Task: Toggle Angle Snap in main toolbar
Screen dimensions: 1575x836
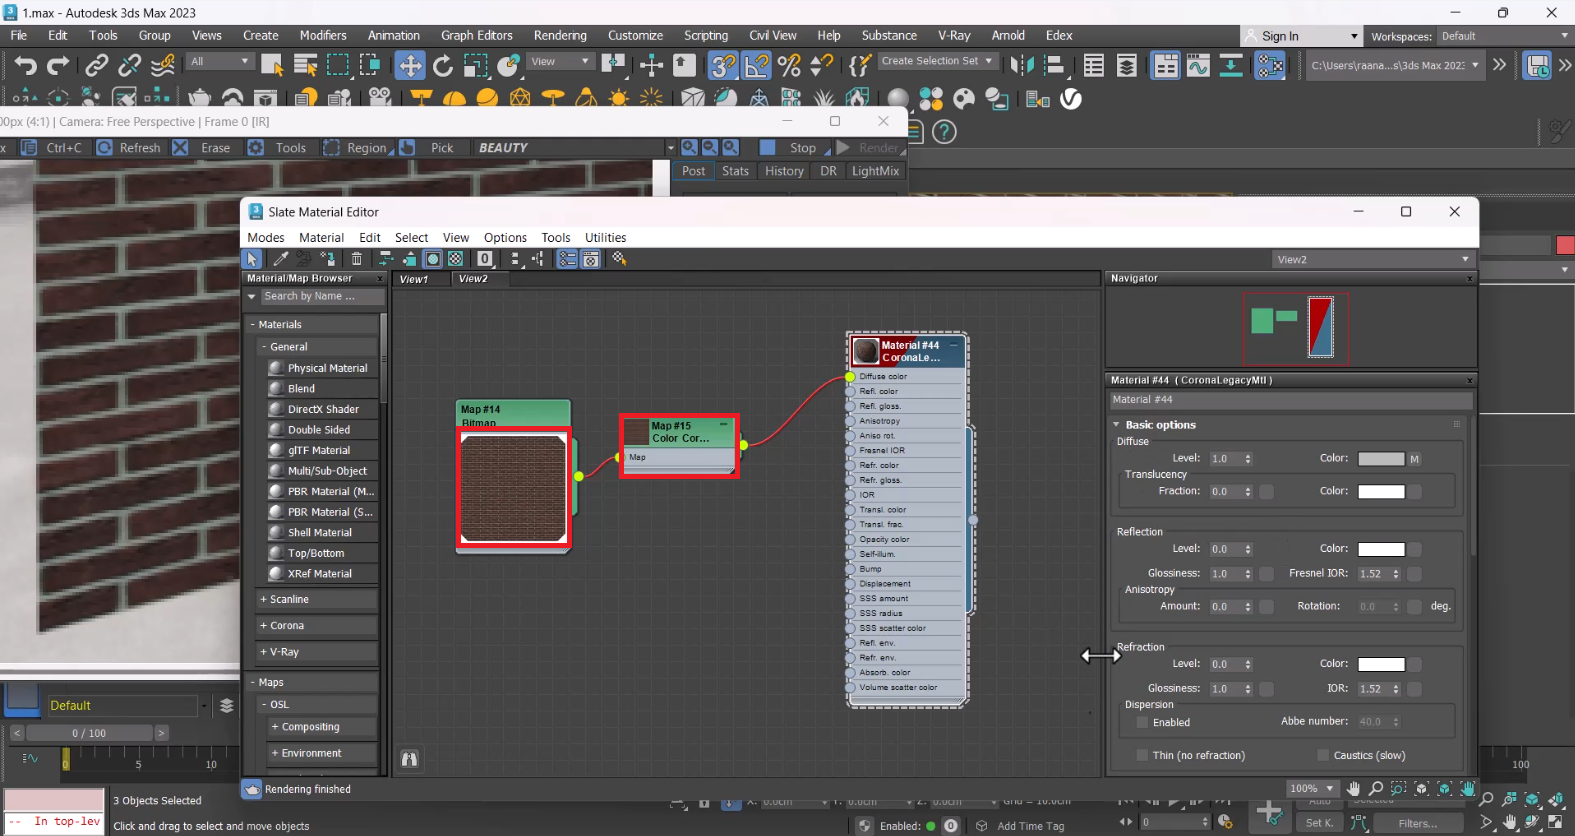Action: (757, 66)
